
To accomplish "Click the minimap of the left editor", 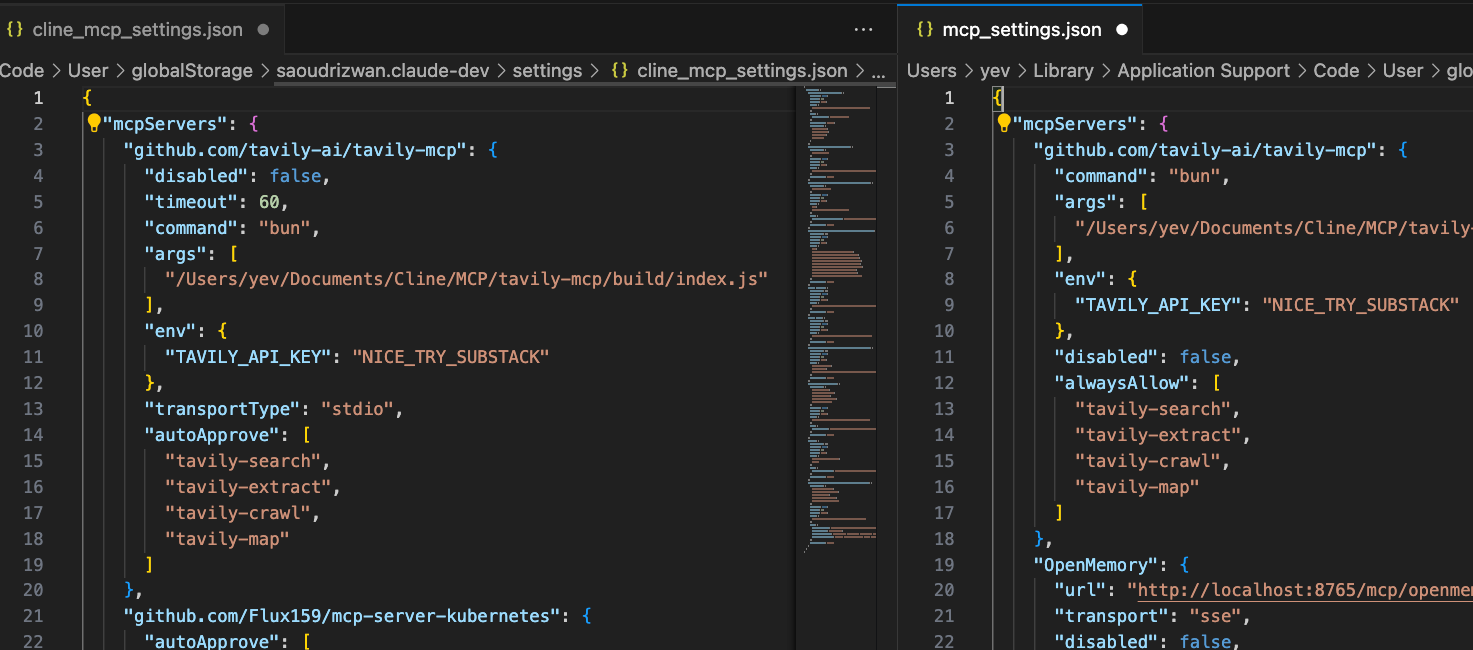I will 840,320.
